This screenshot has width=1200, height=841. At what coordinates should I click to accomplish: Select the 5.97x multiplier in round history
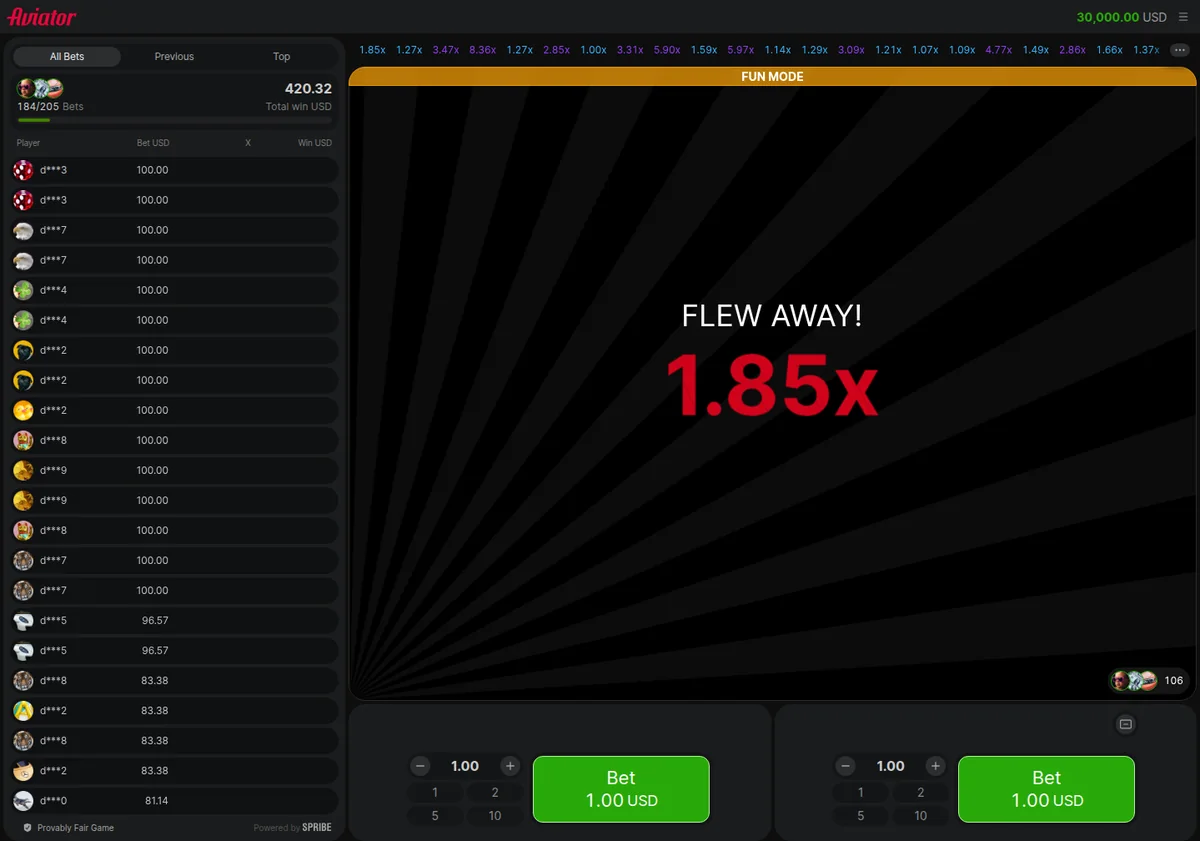click(741, 50)
